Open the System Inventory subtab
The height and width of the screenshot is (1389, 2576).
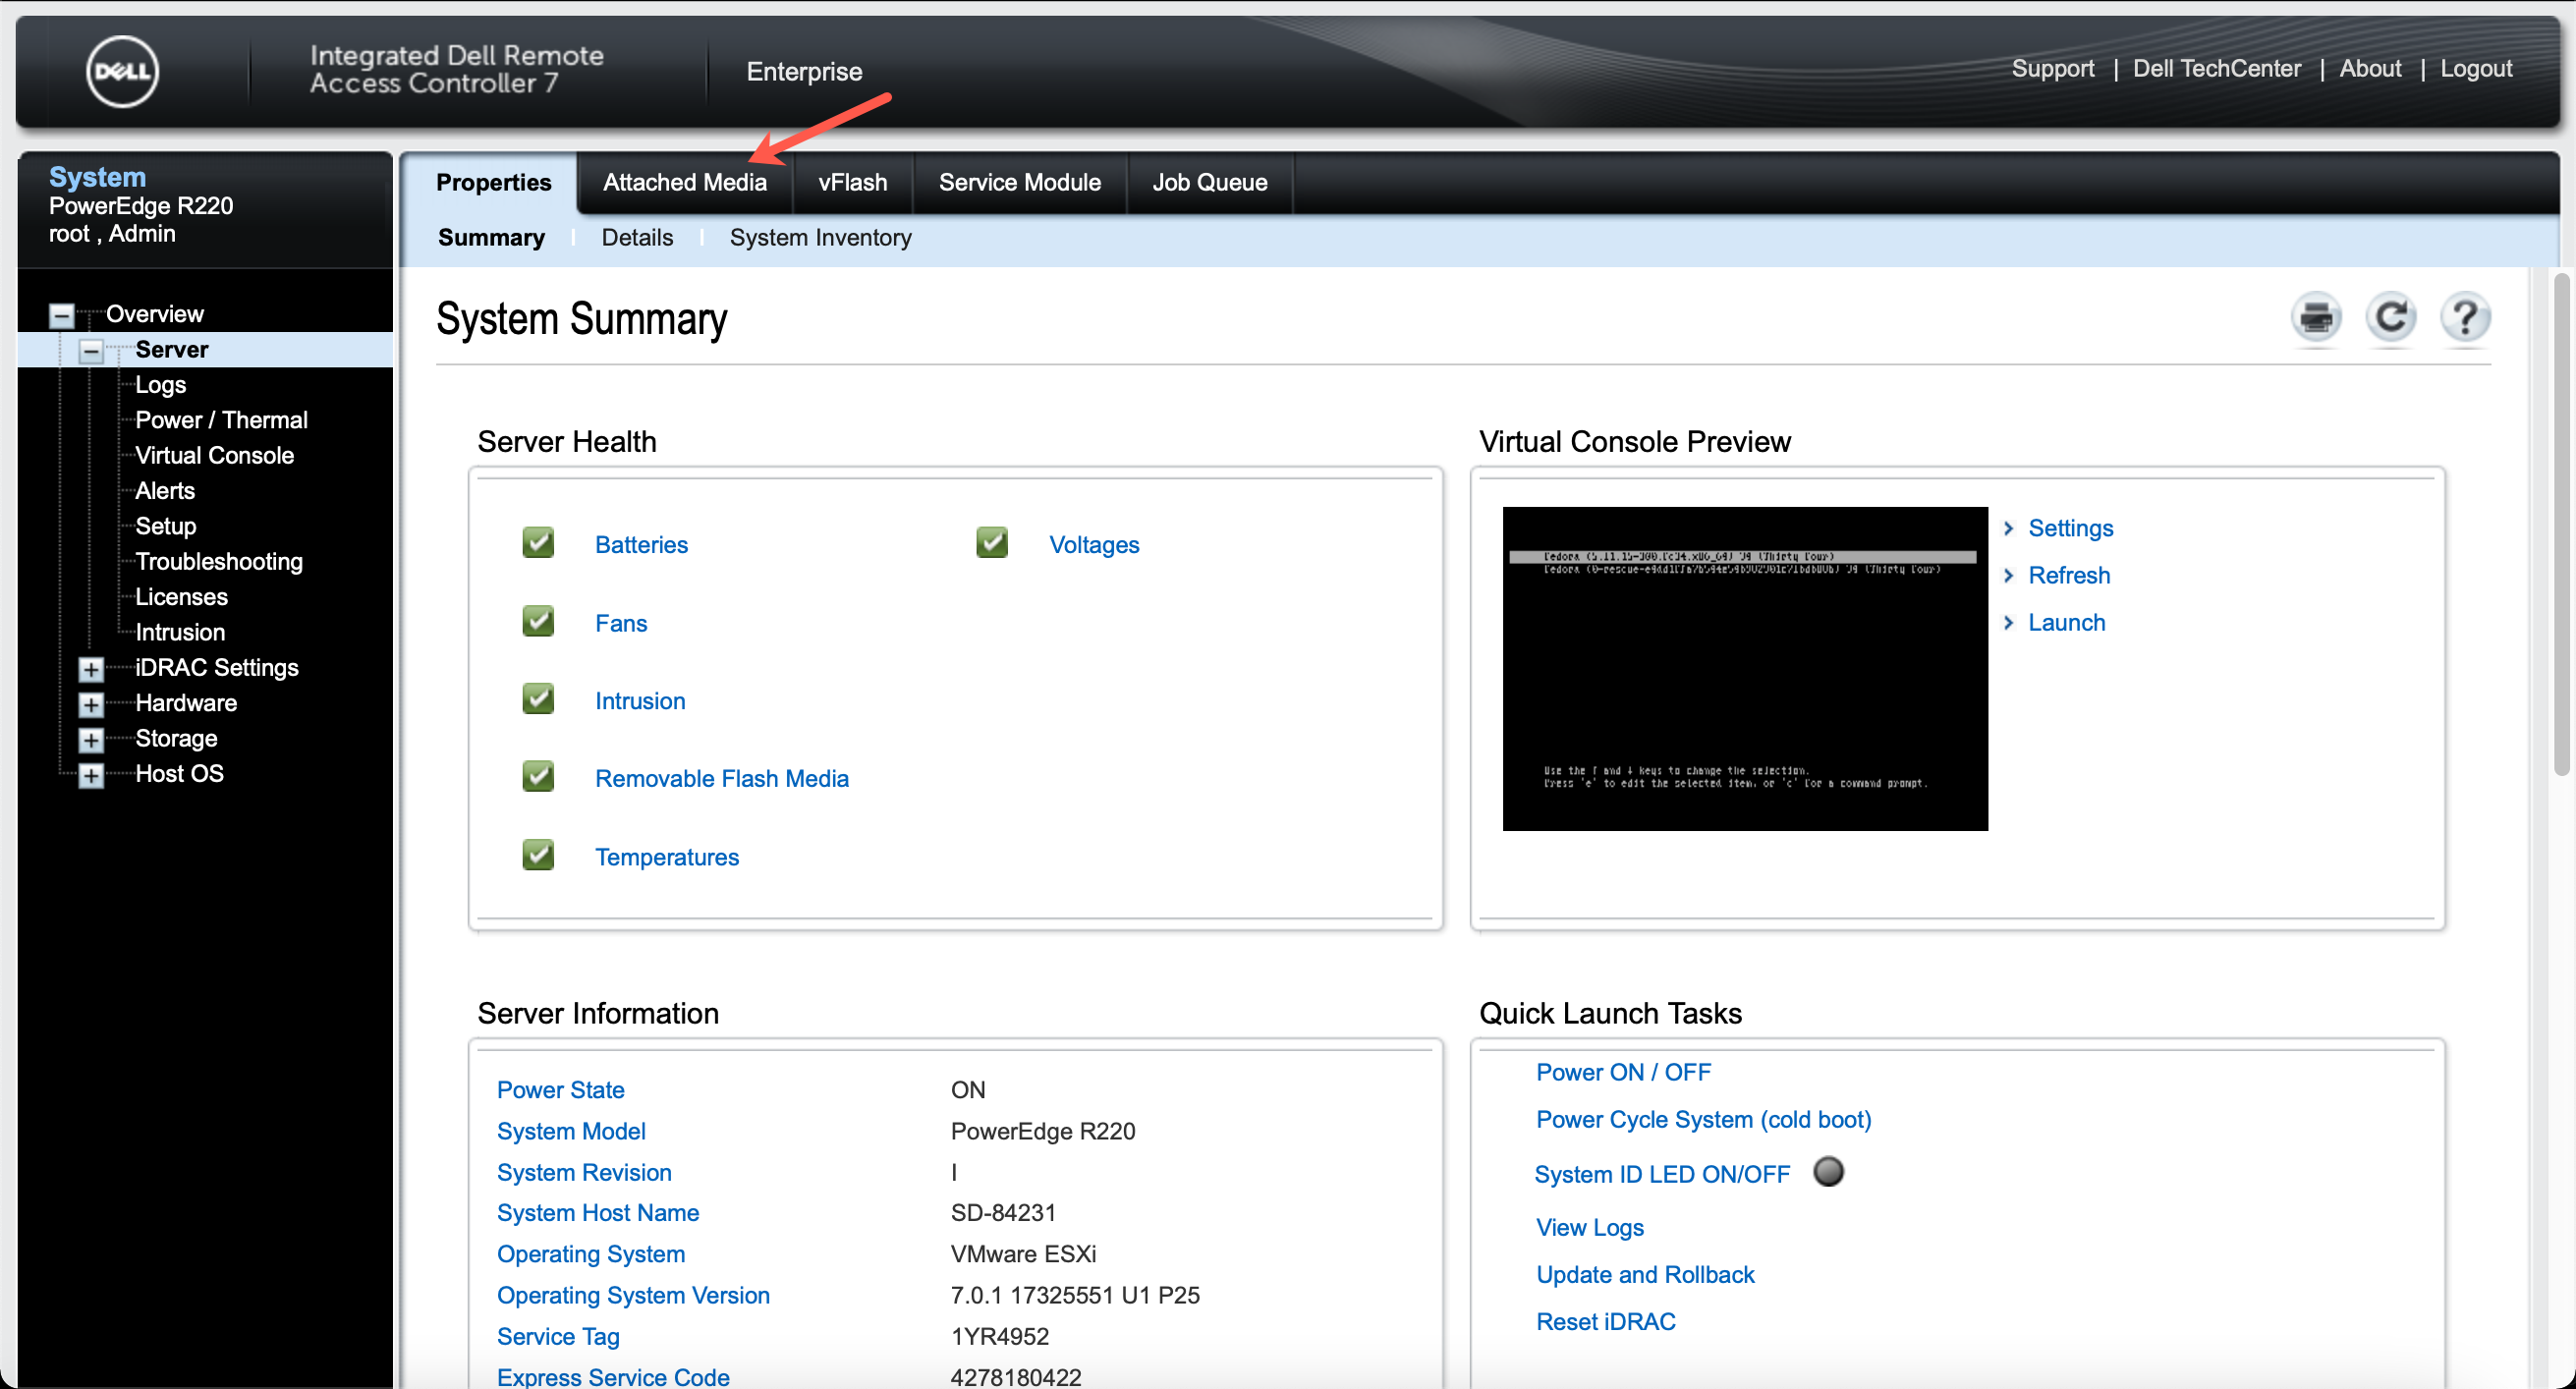tap(820, 238)
